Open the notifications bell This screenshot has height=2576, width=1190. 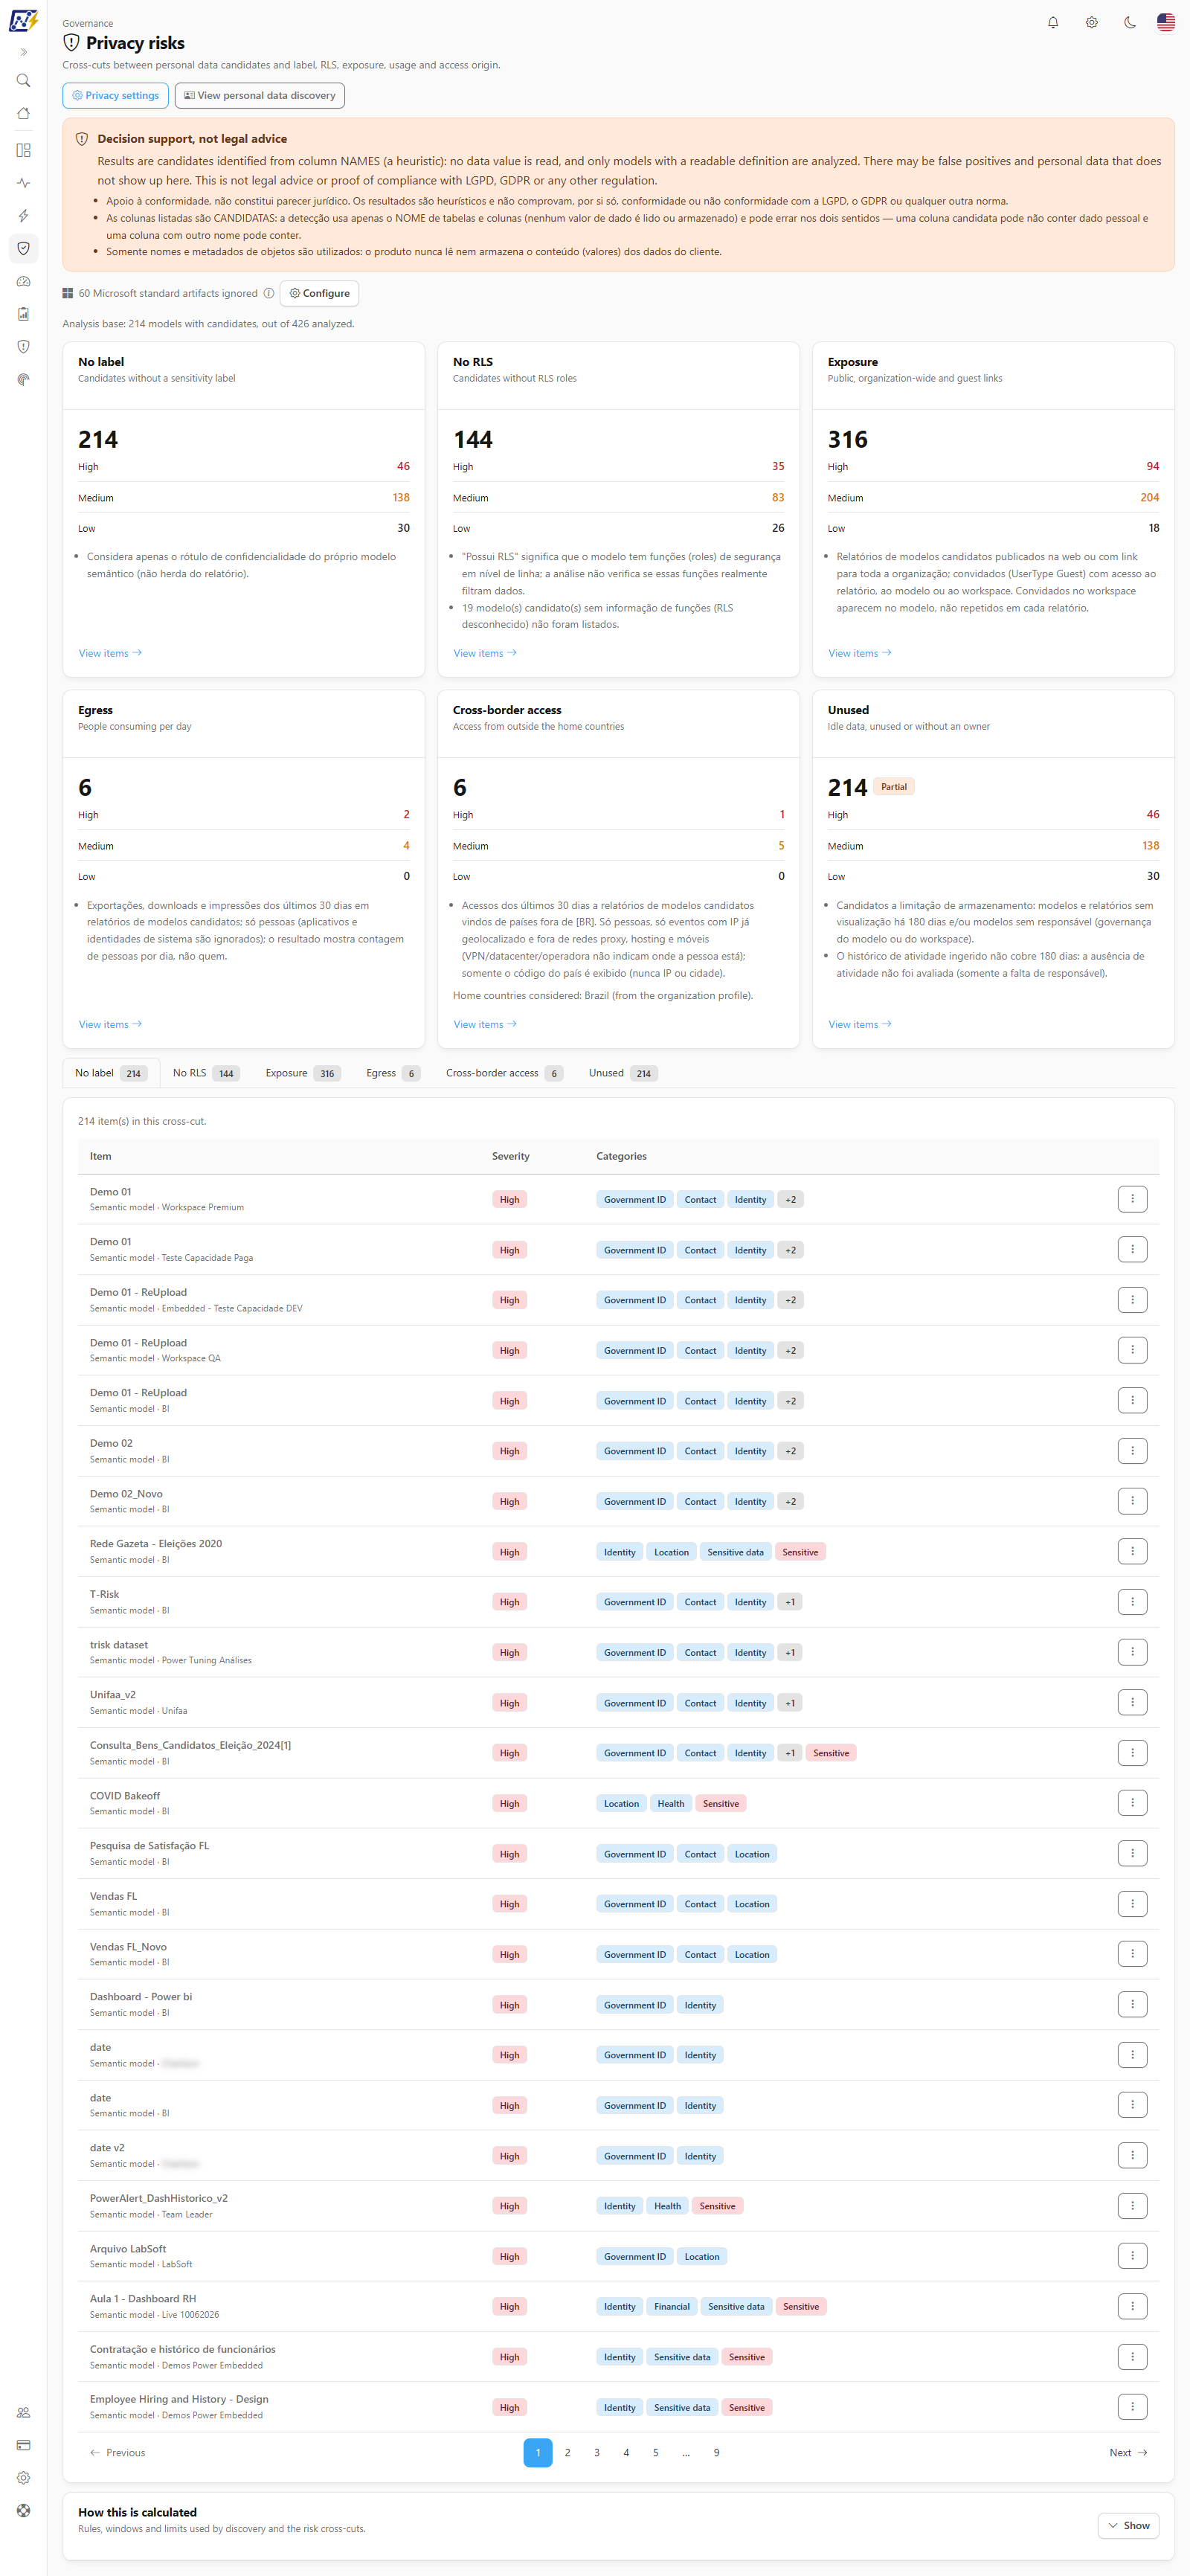(1053, 22)
